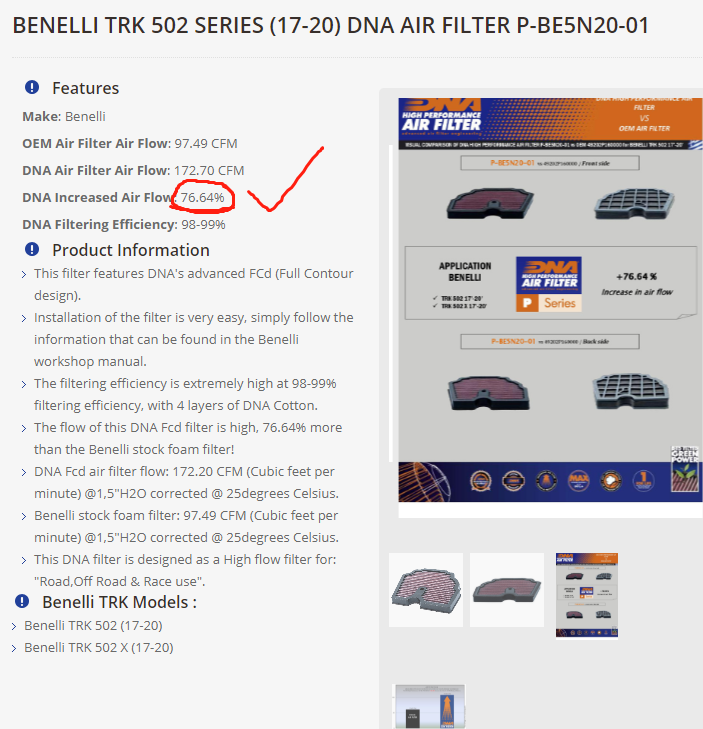Click chevron beside Installation bullet point

click(x=24, y=318)
